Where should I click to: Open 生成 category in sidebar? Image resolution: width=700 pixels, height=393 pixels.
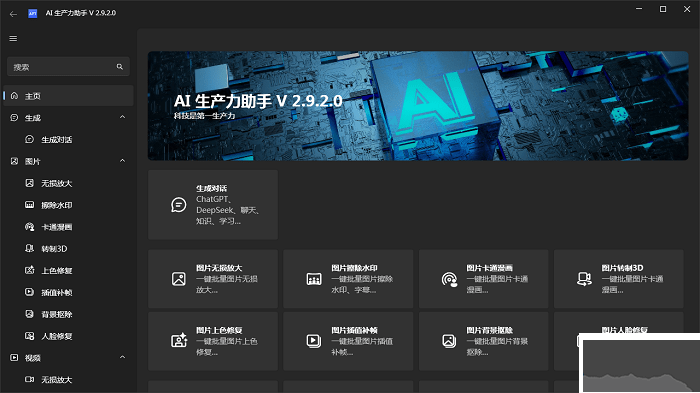68,117
